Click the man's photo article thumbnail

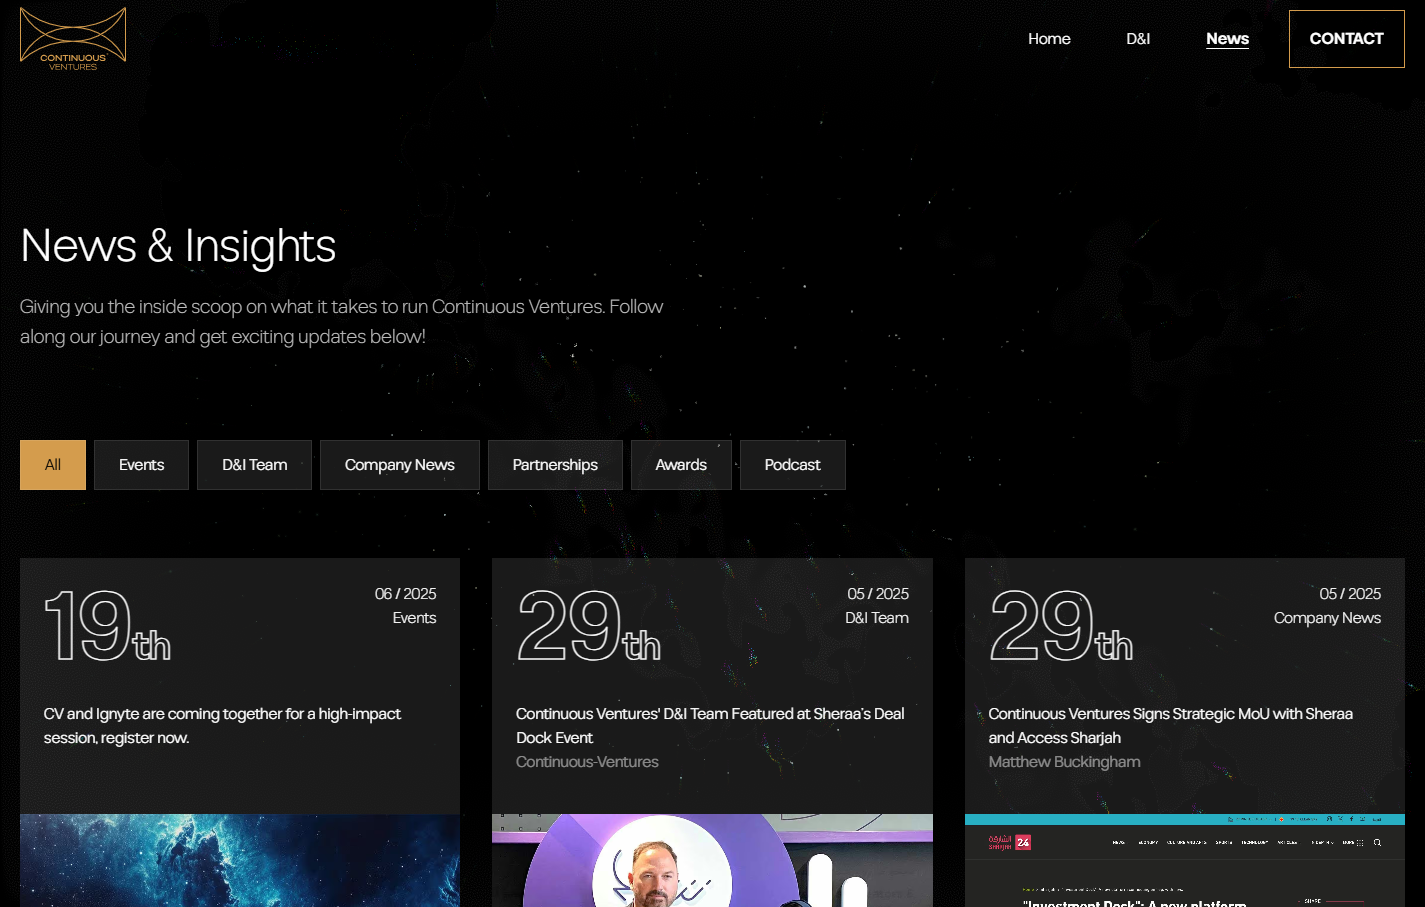(x=712, y=860)
